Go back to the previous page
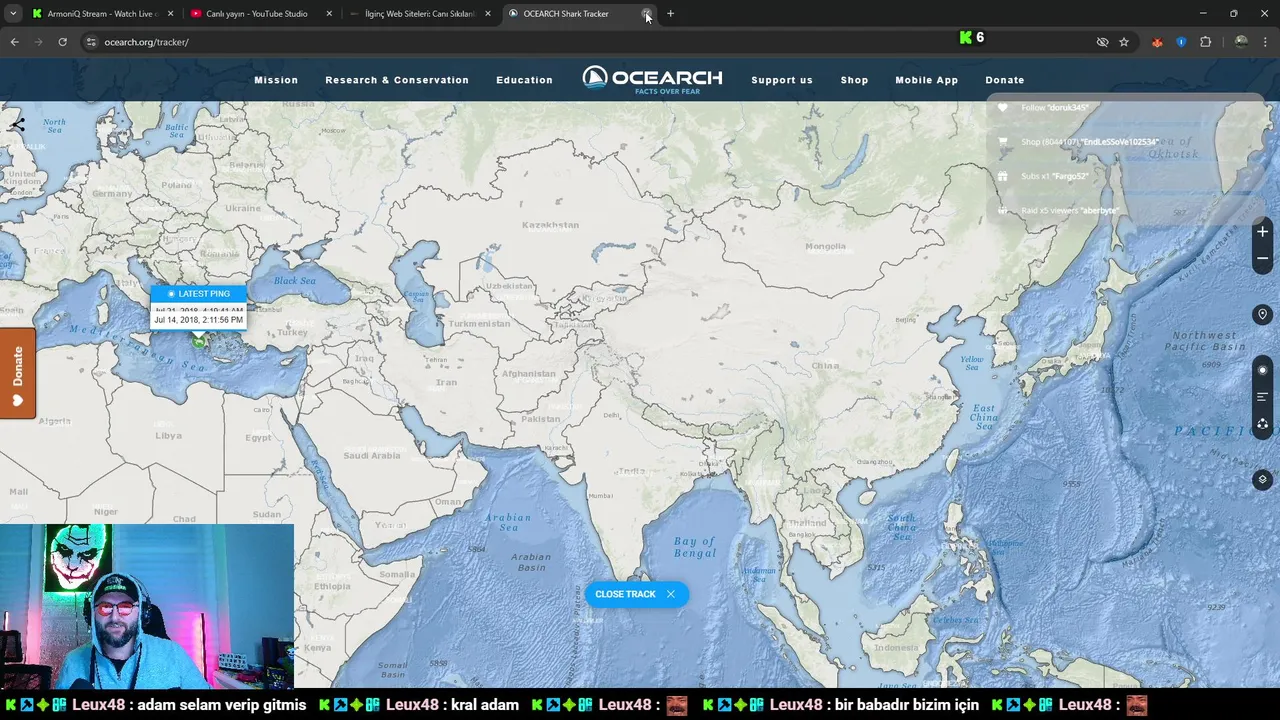Viewport: 1280px width, 720px height. click(x=14, y=42)
